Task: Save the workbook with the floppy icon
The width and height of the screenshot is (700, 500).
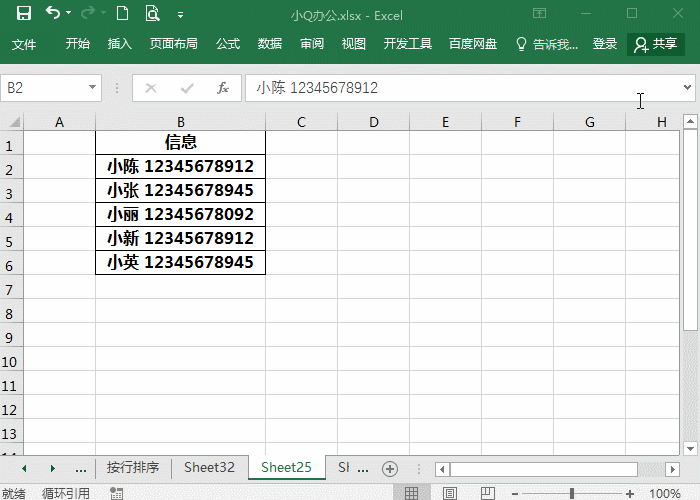Action: (24, 13)
